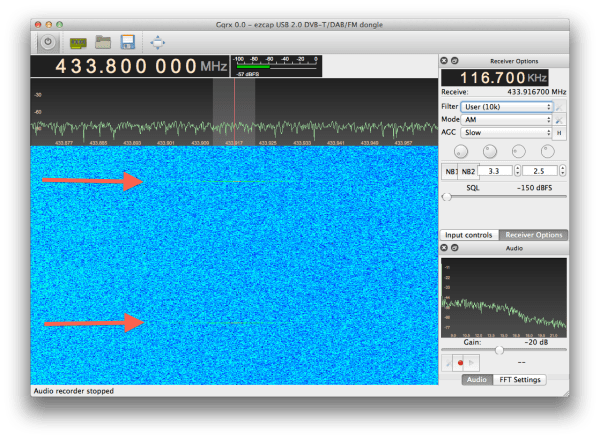Switch to the FFT Settings tab
The width and height of the screenshot is (600, 439).
(520, 380)
